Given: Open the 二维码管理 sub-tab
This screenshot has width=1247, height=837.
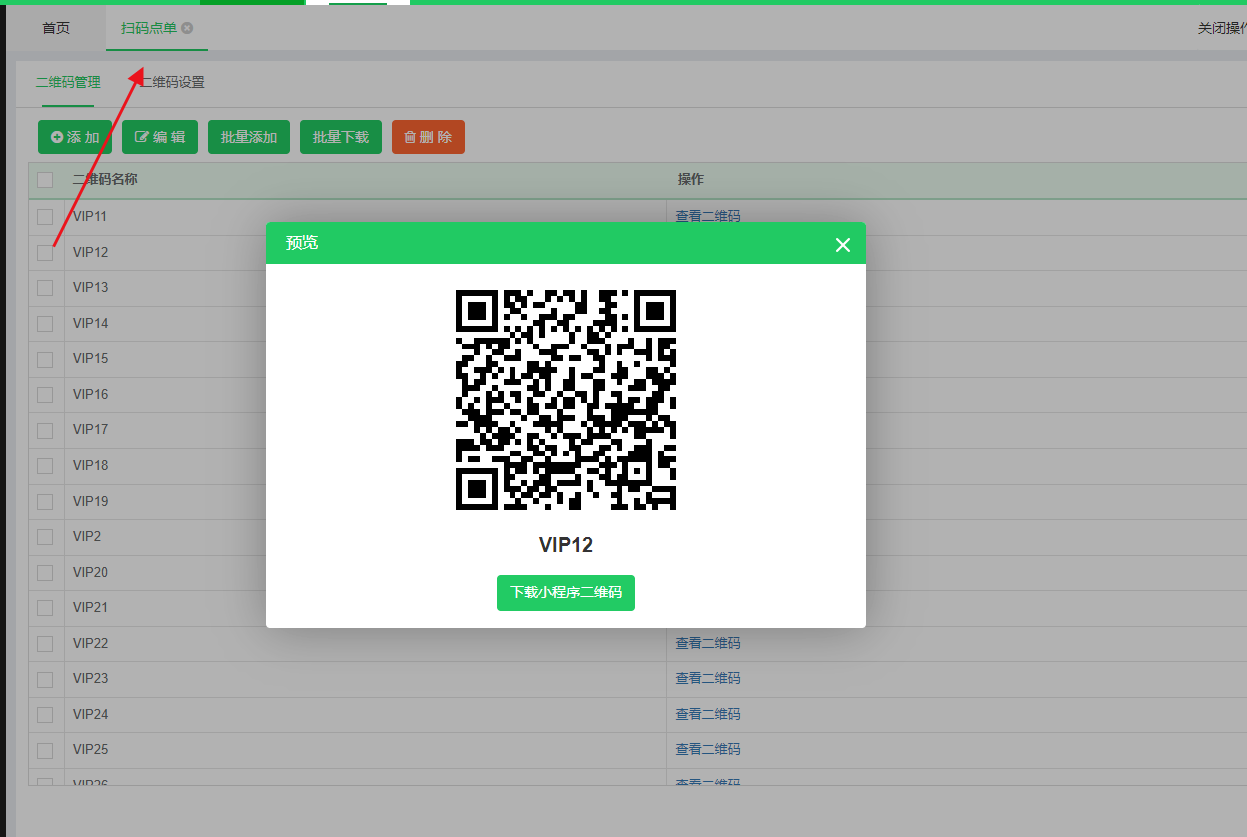Looking at the screenshot, I should [68, 82].
